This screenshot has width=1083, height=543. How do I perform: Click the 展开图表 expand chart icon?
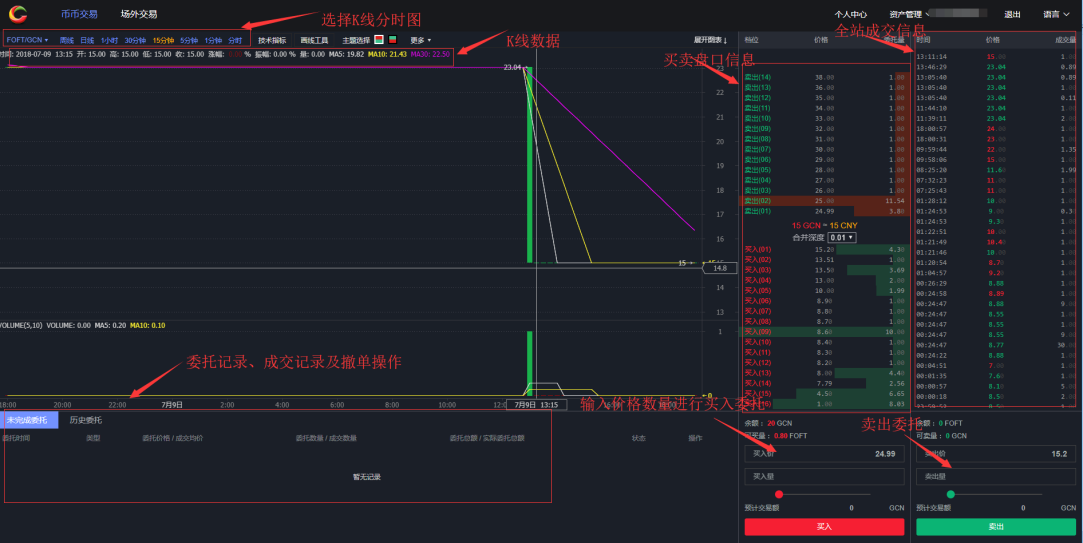point(710,40)
